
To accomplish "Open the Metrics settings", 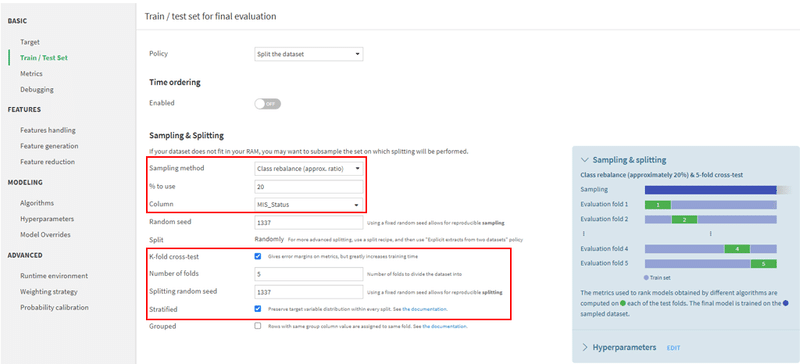I will 31,74.
